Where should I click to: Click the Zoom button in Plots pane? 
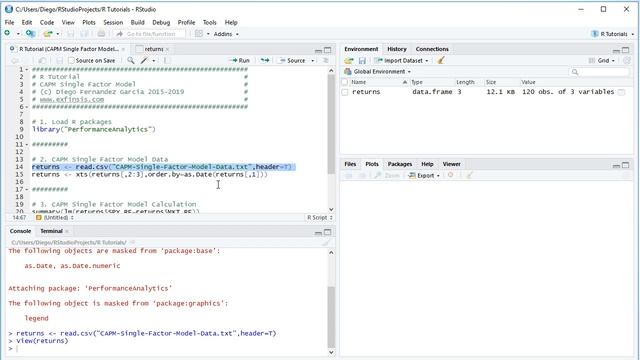[387, 175]
